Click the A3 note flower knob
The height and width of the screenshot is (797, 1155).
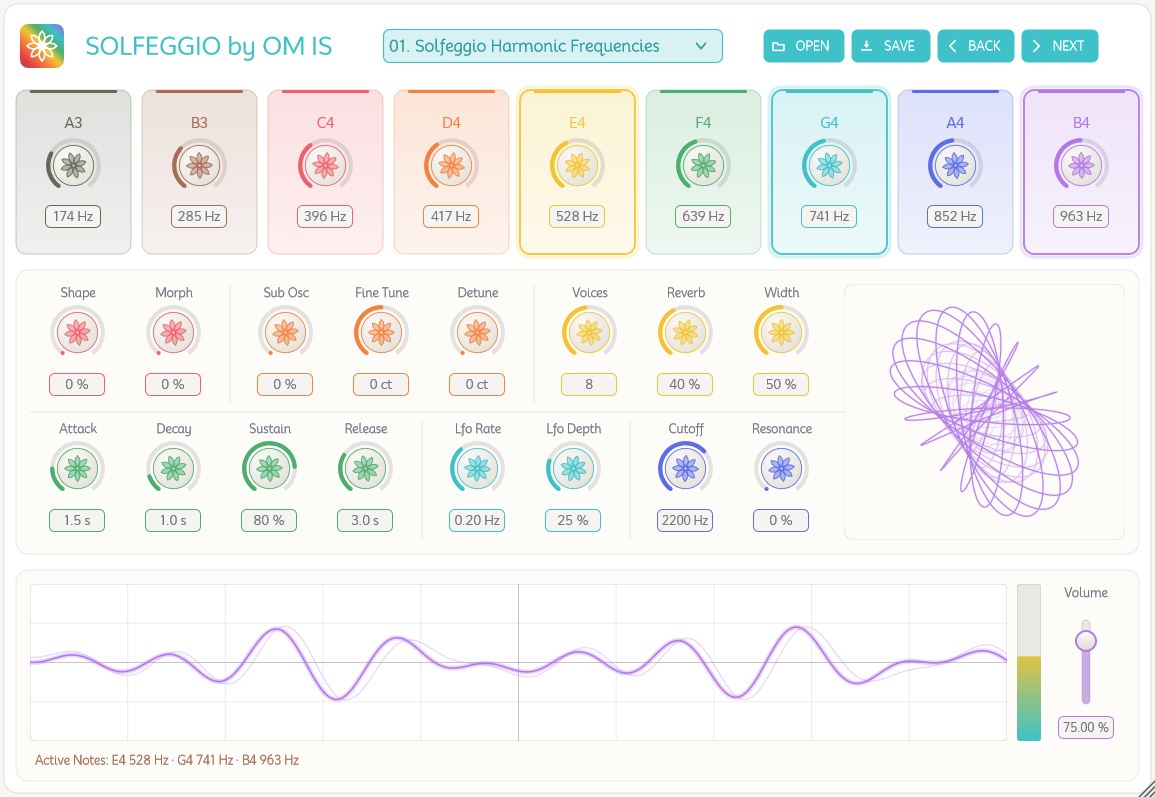pyautogui.click(x=74, y=166)
